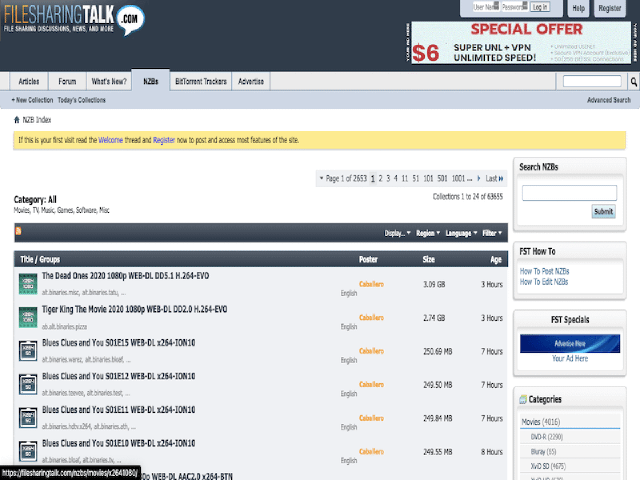Image resolution: width=640 pixels, height=480 pixels.
Task: Click the Register link in yellow notice
Action: click(164, 140)
